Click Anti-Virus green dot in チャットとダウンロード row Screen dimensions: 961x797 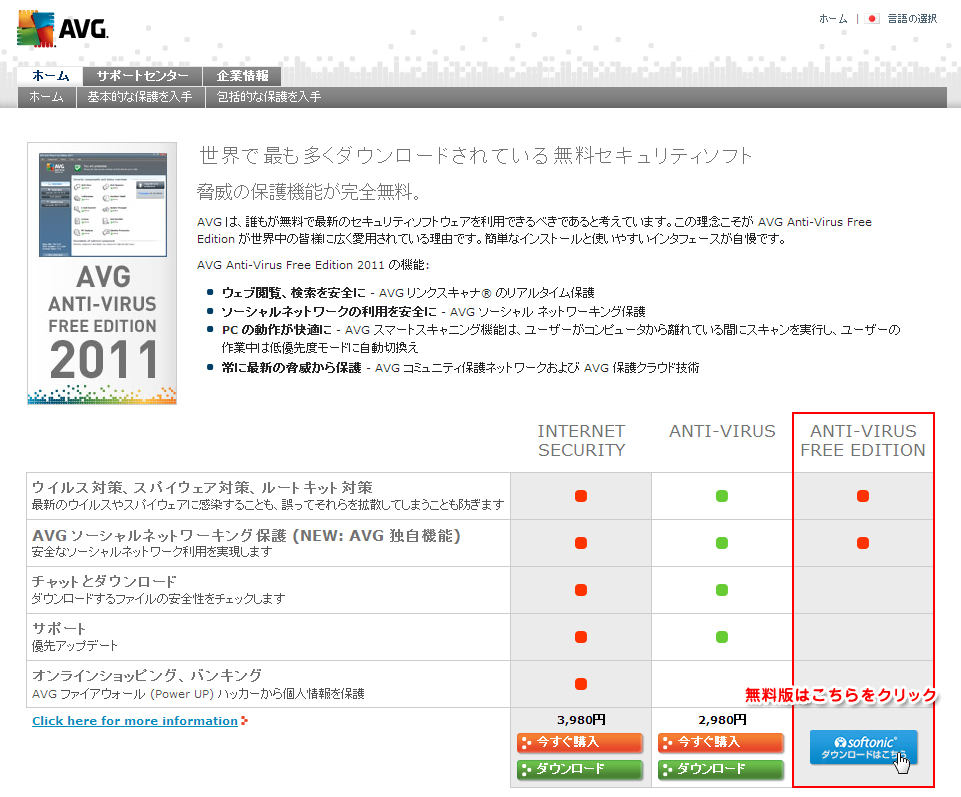click(722, 590)
